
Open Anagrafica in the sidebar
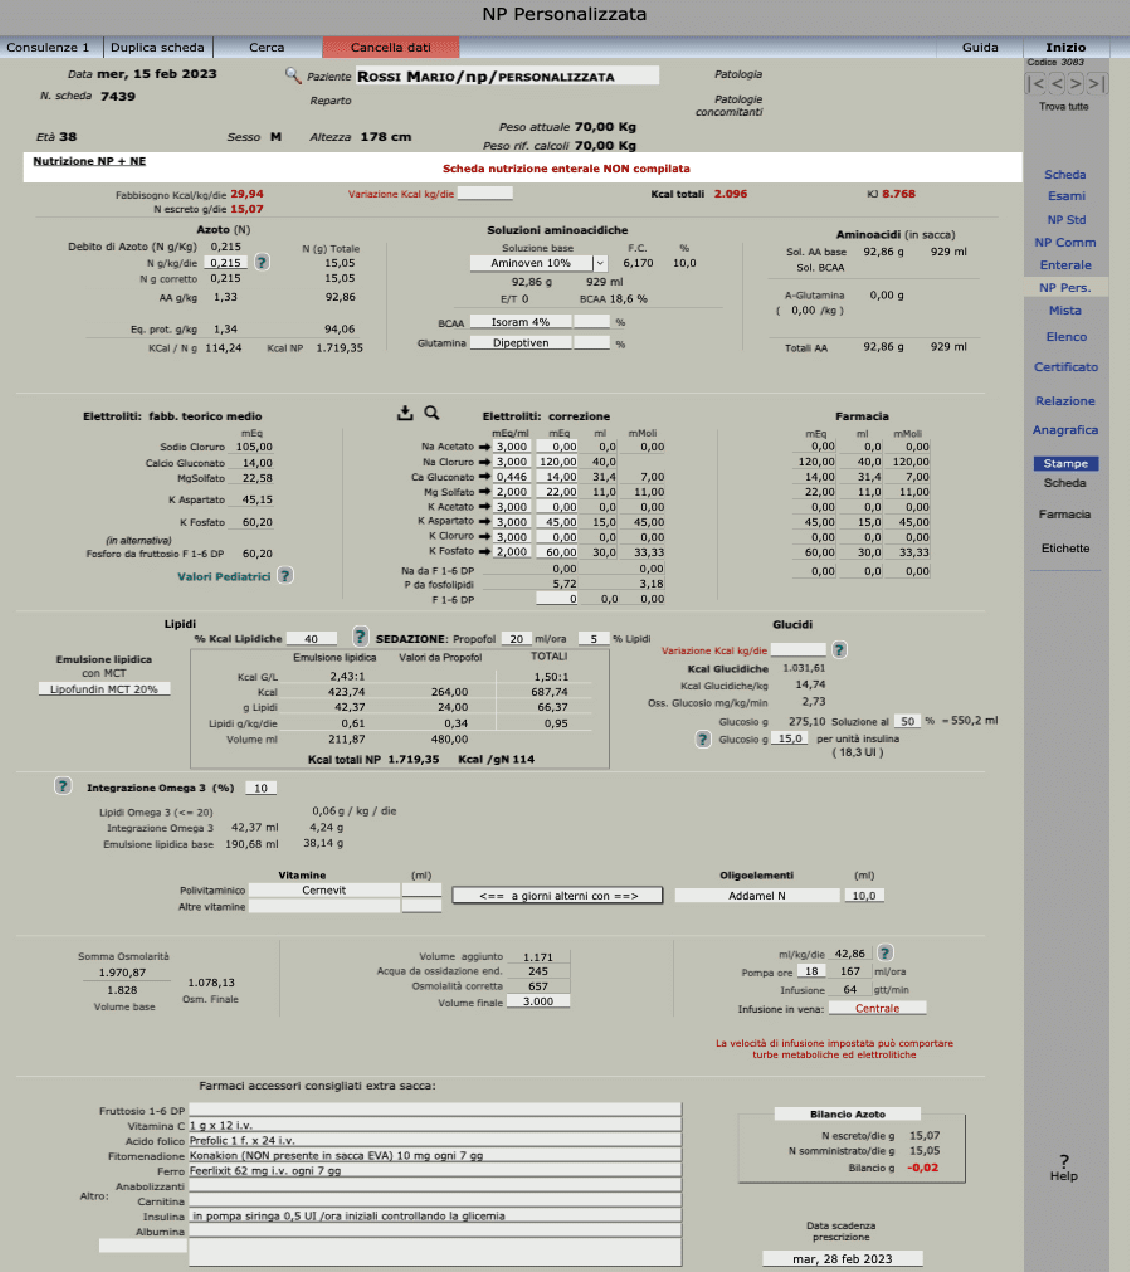(x=1065, y=430)
